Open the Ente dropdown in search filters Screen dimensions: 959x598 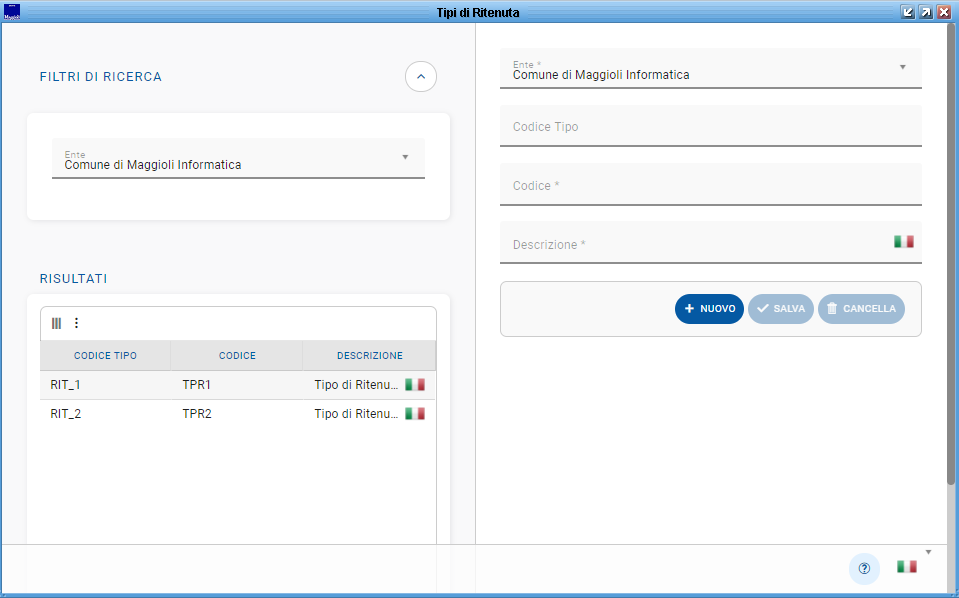point(405,157)
